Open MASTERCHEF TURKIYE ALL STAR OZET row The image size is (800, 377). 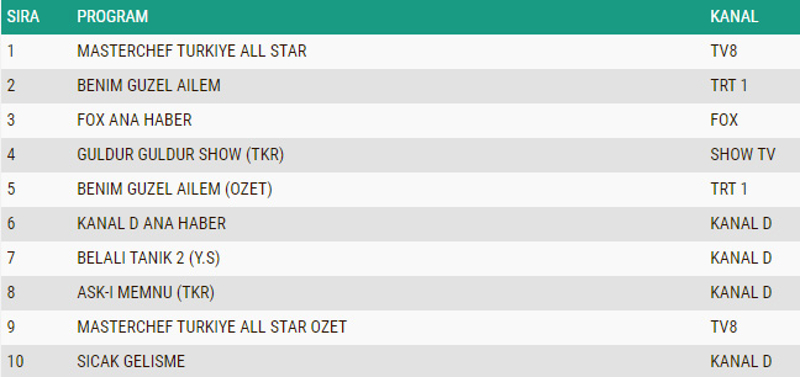(400, 327)
